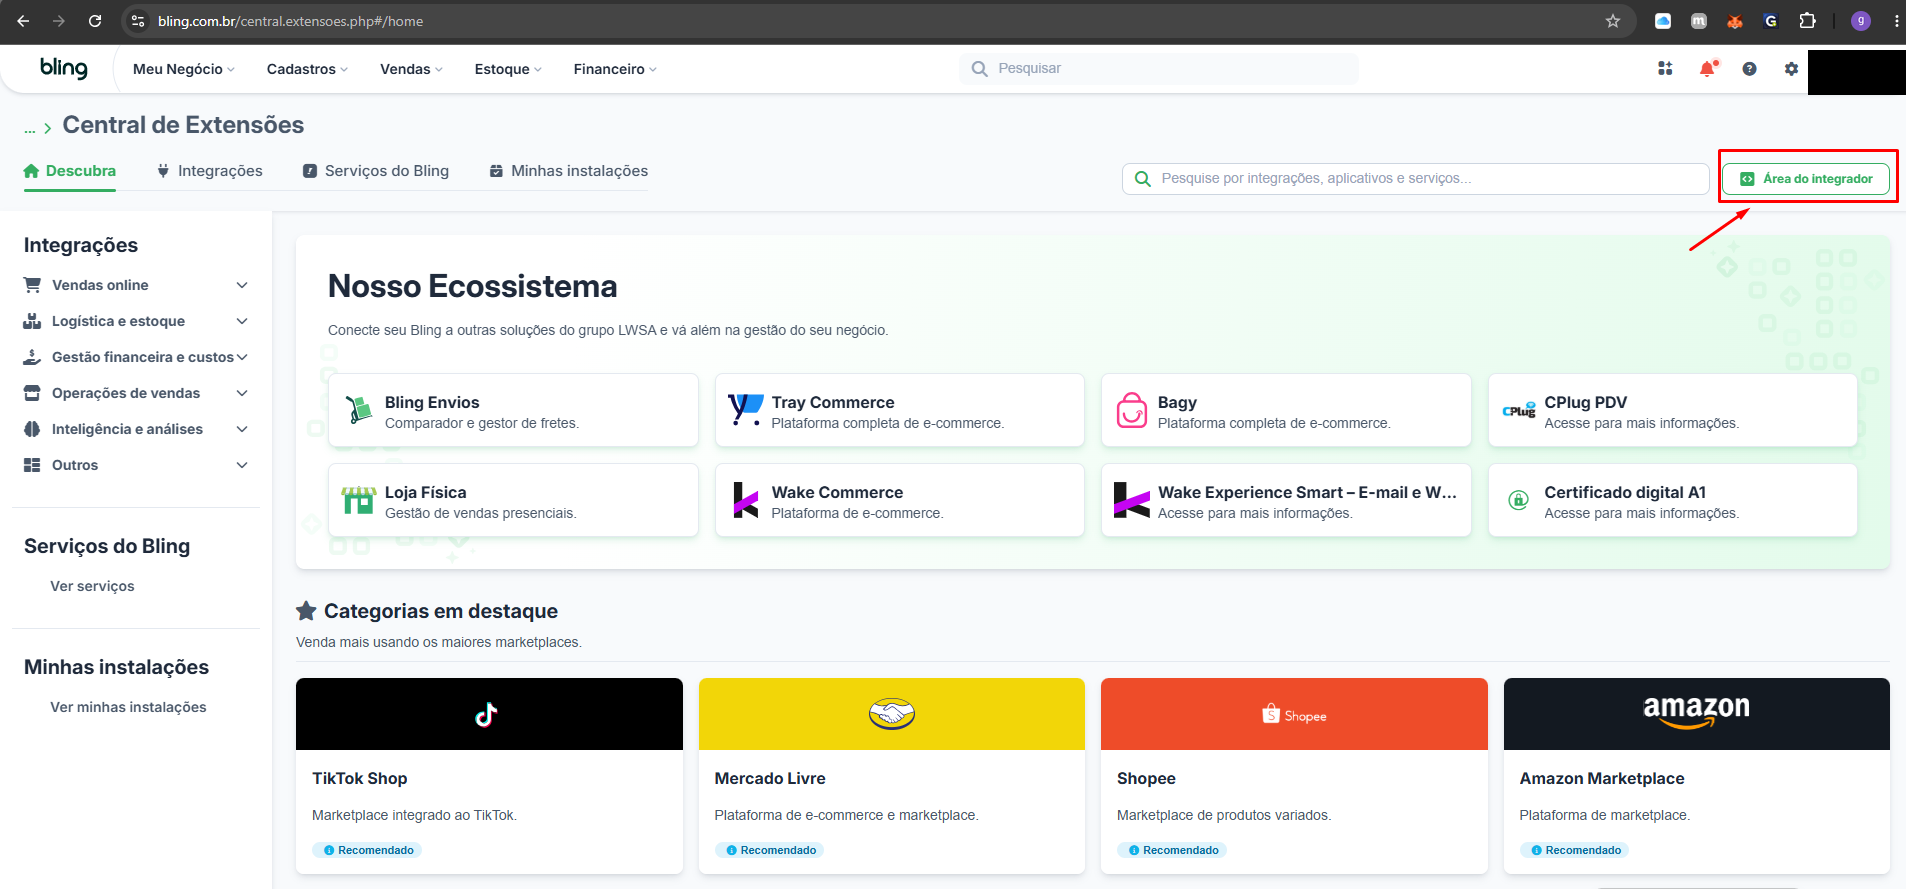
Task: Select the Descubra tab
Action: 70,171
